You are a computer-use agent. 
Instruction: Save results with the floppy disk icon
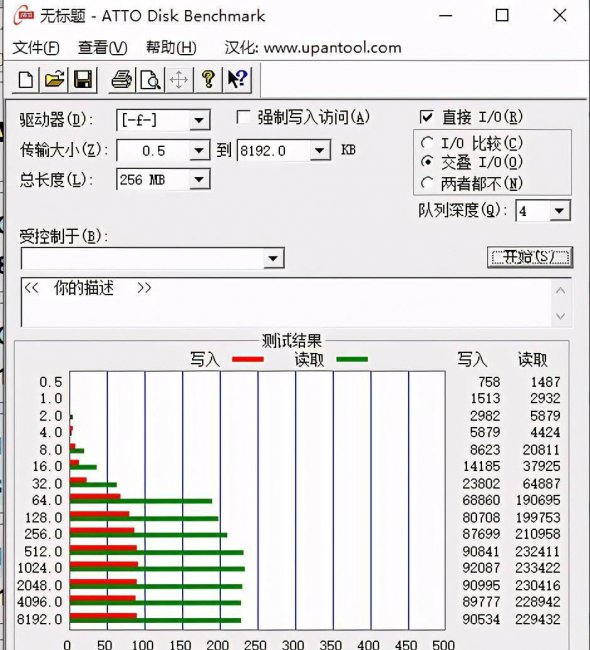83,79
